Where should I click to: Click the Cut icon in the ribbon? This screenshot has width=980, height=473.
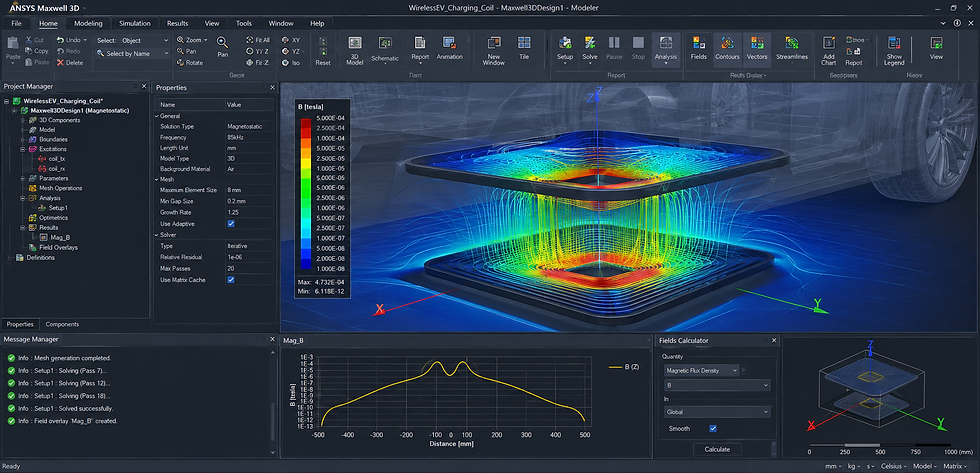pyautogui.click(x=29, y=40)
